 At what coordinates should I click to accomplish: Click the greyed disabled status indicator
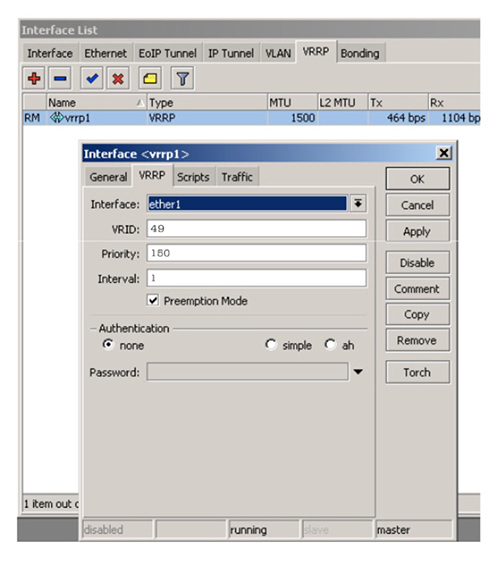tap(117, 530)
